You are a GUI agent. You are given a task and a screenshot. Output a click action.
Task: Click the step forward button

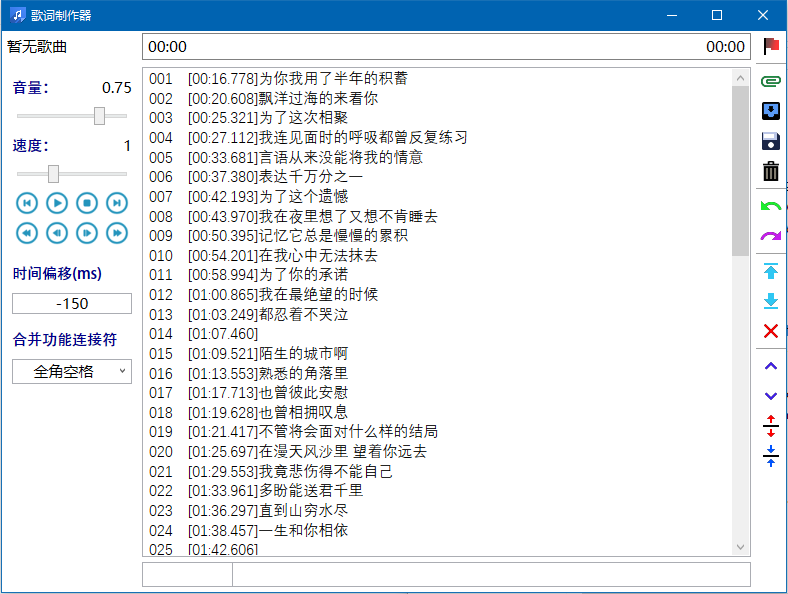87,233
